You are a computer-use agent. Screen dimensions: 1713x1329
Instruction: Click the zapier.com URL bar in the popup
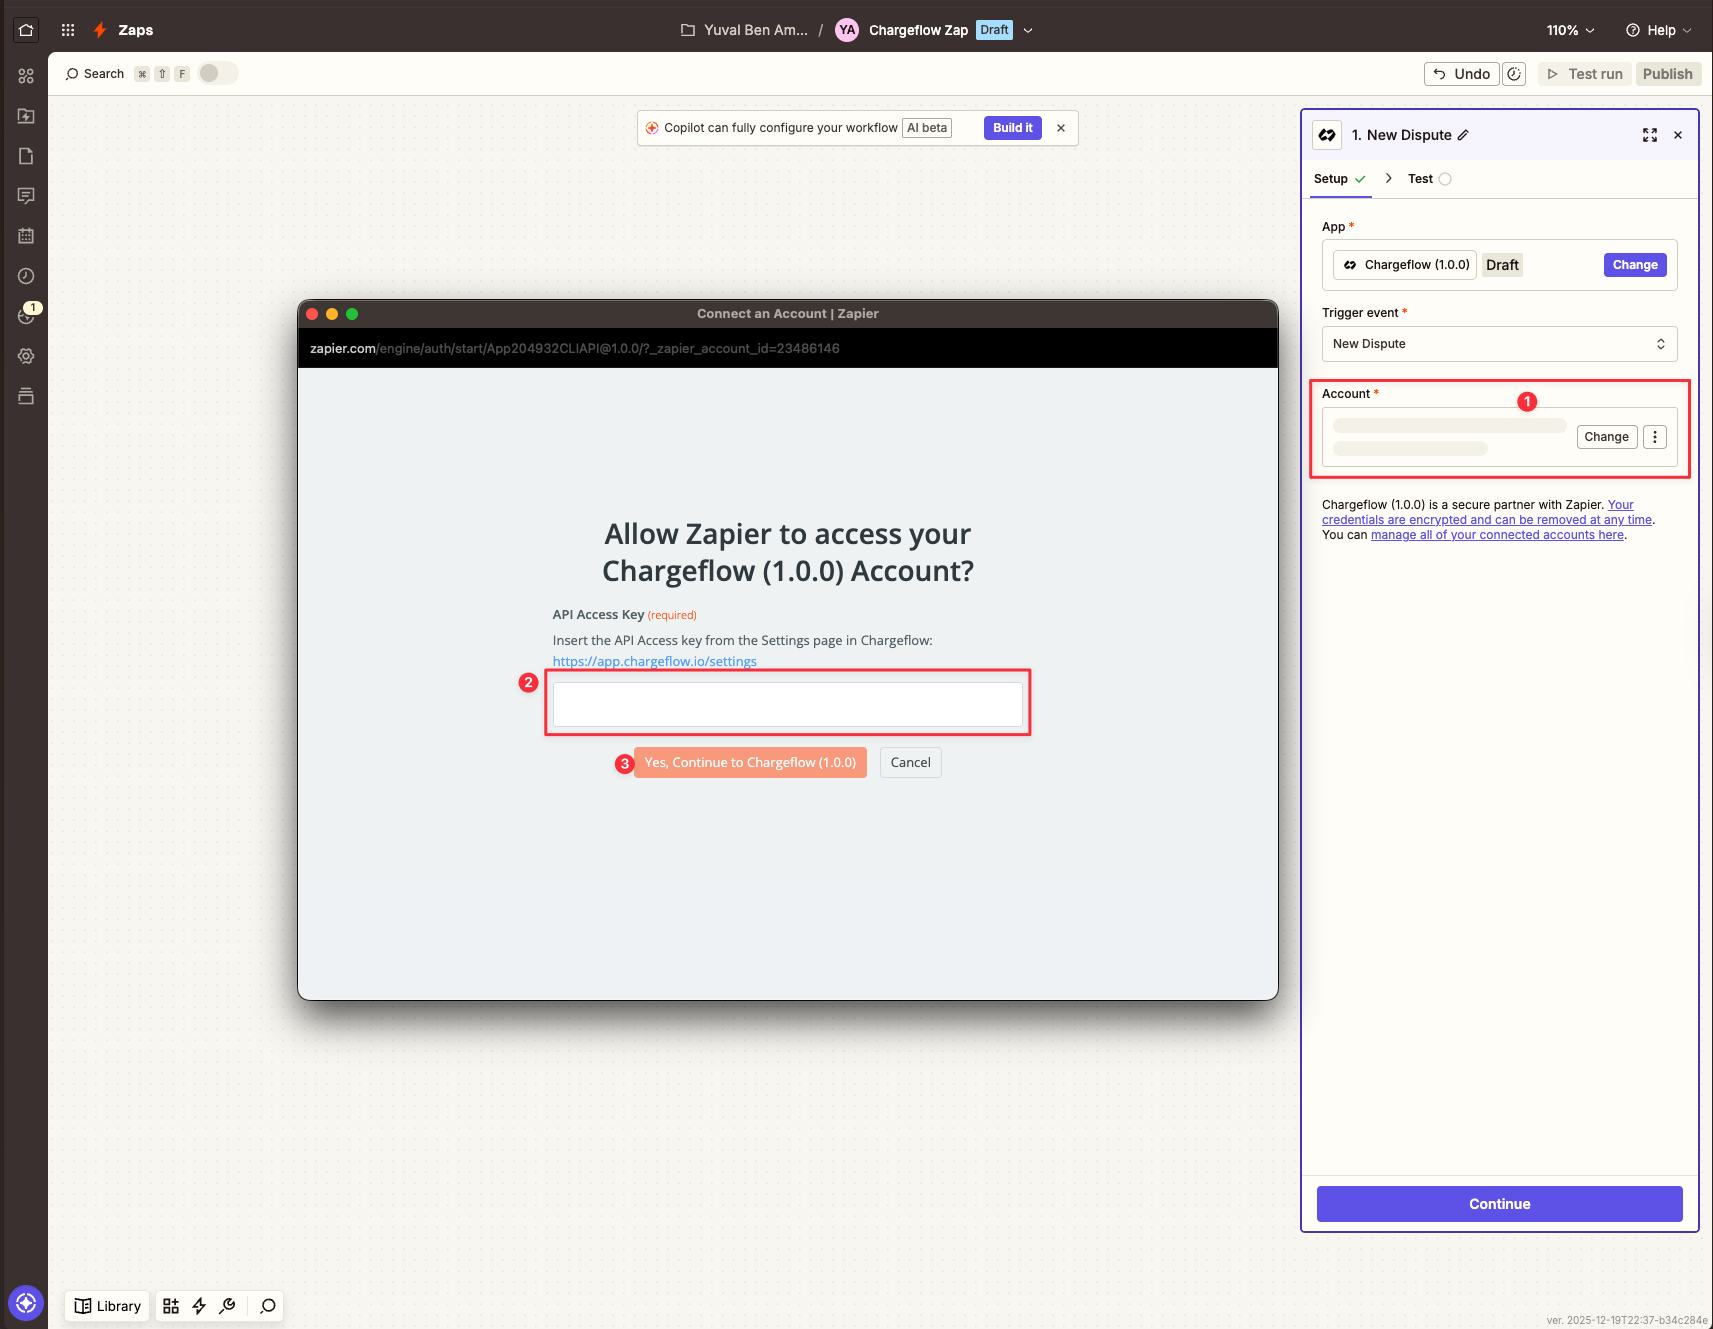[788, 348]
